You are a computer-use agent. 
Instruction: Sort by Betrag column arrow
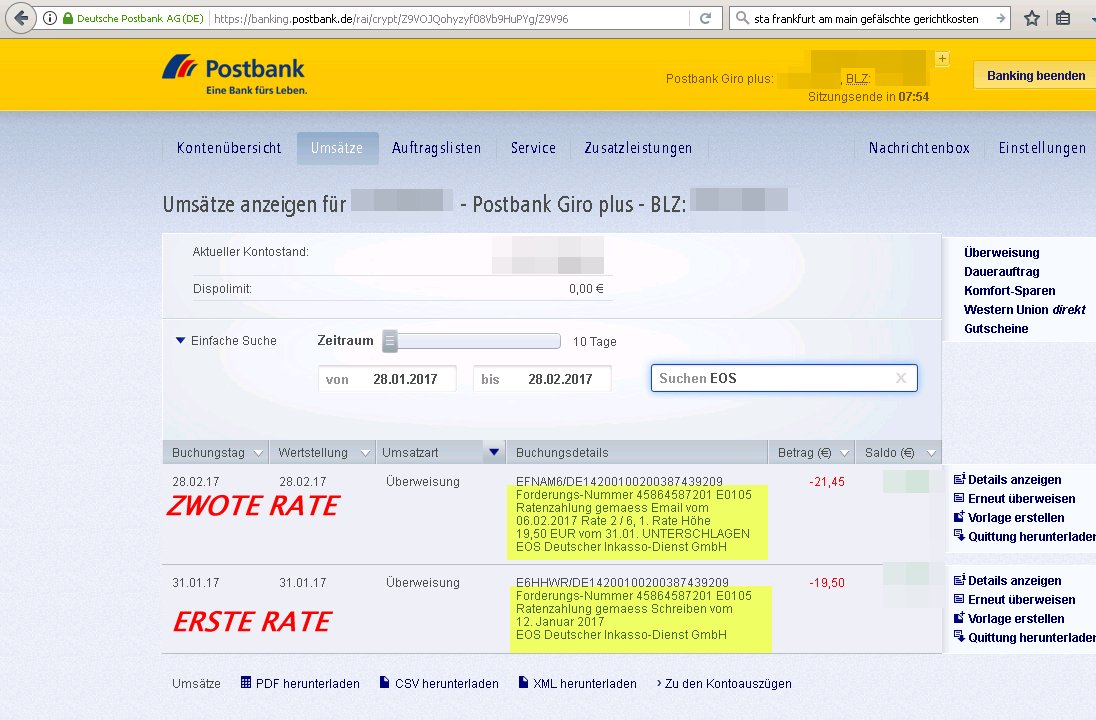coord(844,453)
